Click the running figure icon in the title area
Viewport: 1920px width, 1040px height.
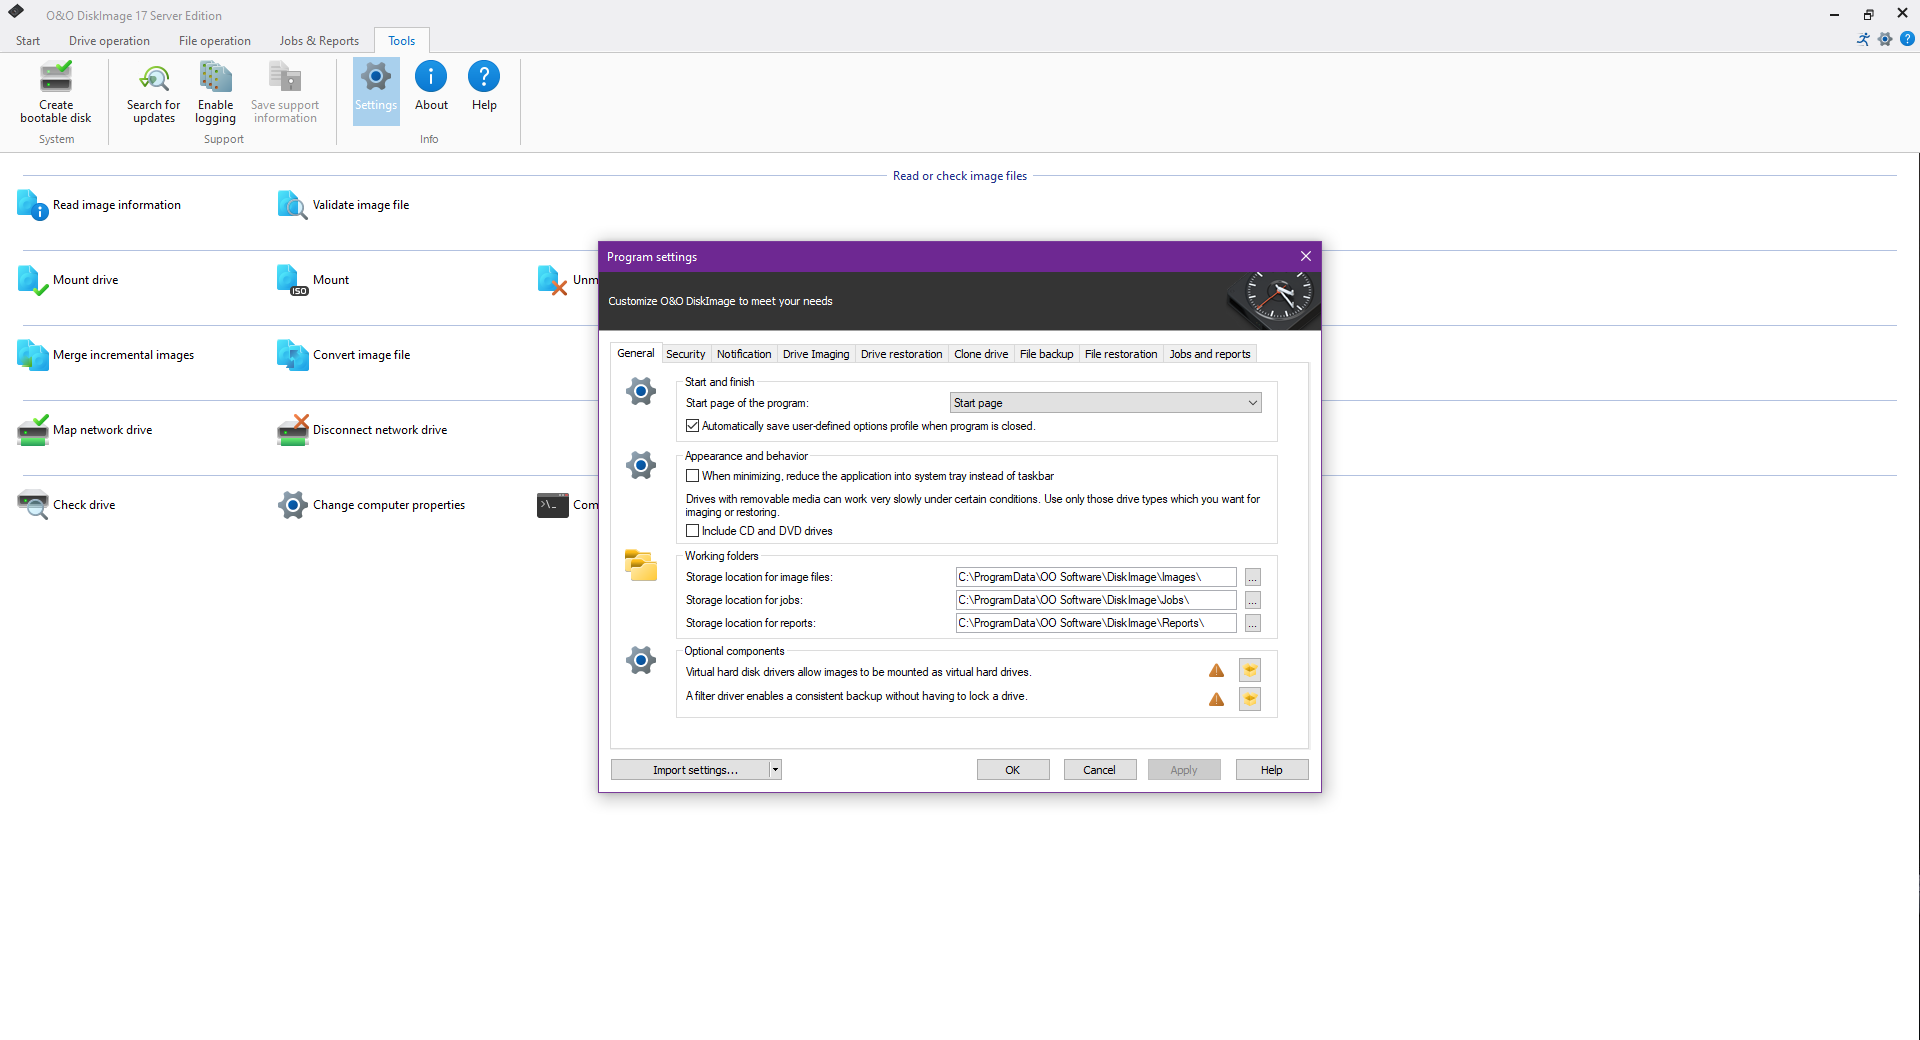pyautogui.click(x=1863, y=40)
